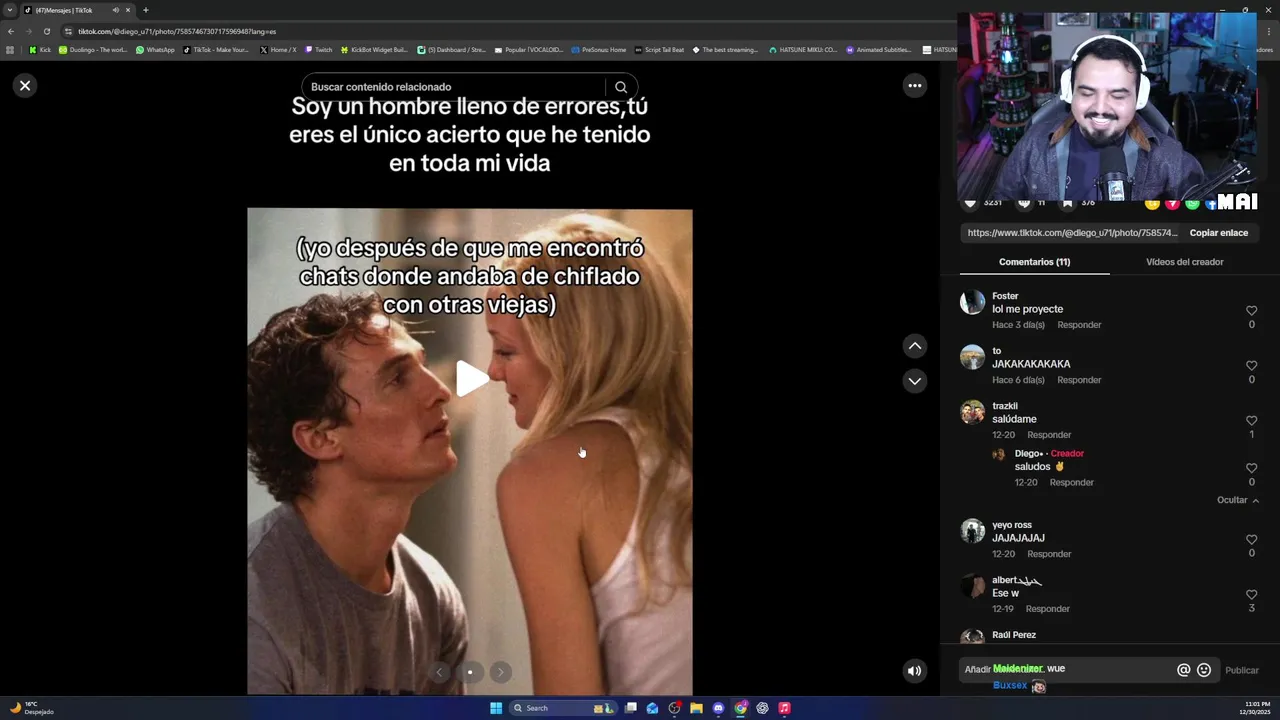Open yeyo ross's profile avatar
This screenshot has width=1280, height=720.
coord(972,531)
